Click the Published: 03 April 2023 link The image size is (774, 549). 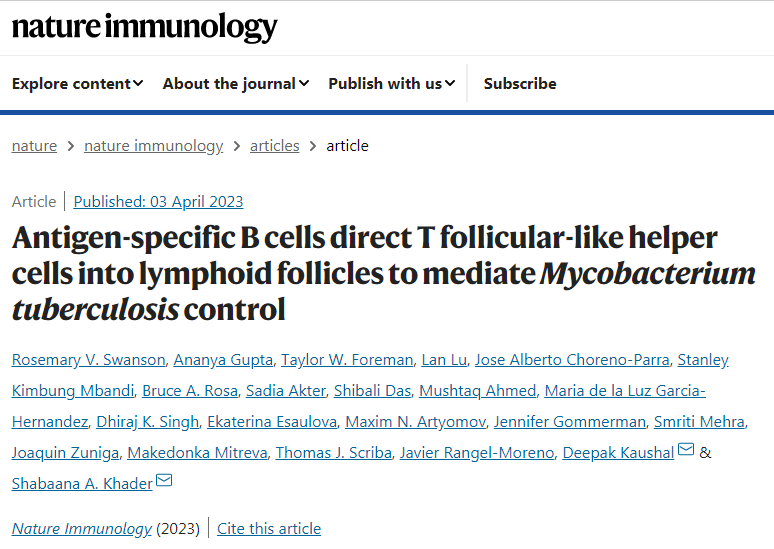[x=158, y=202]
